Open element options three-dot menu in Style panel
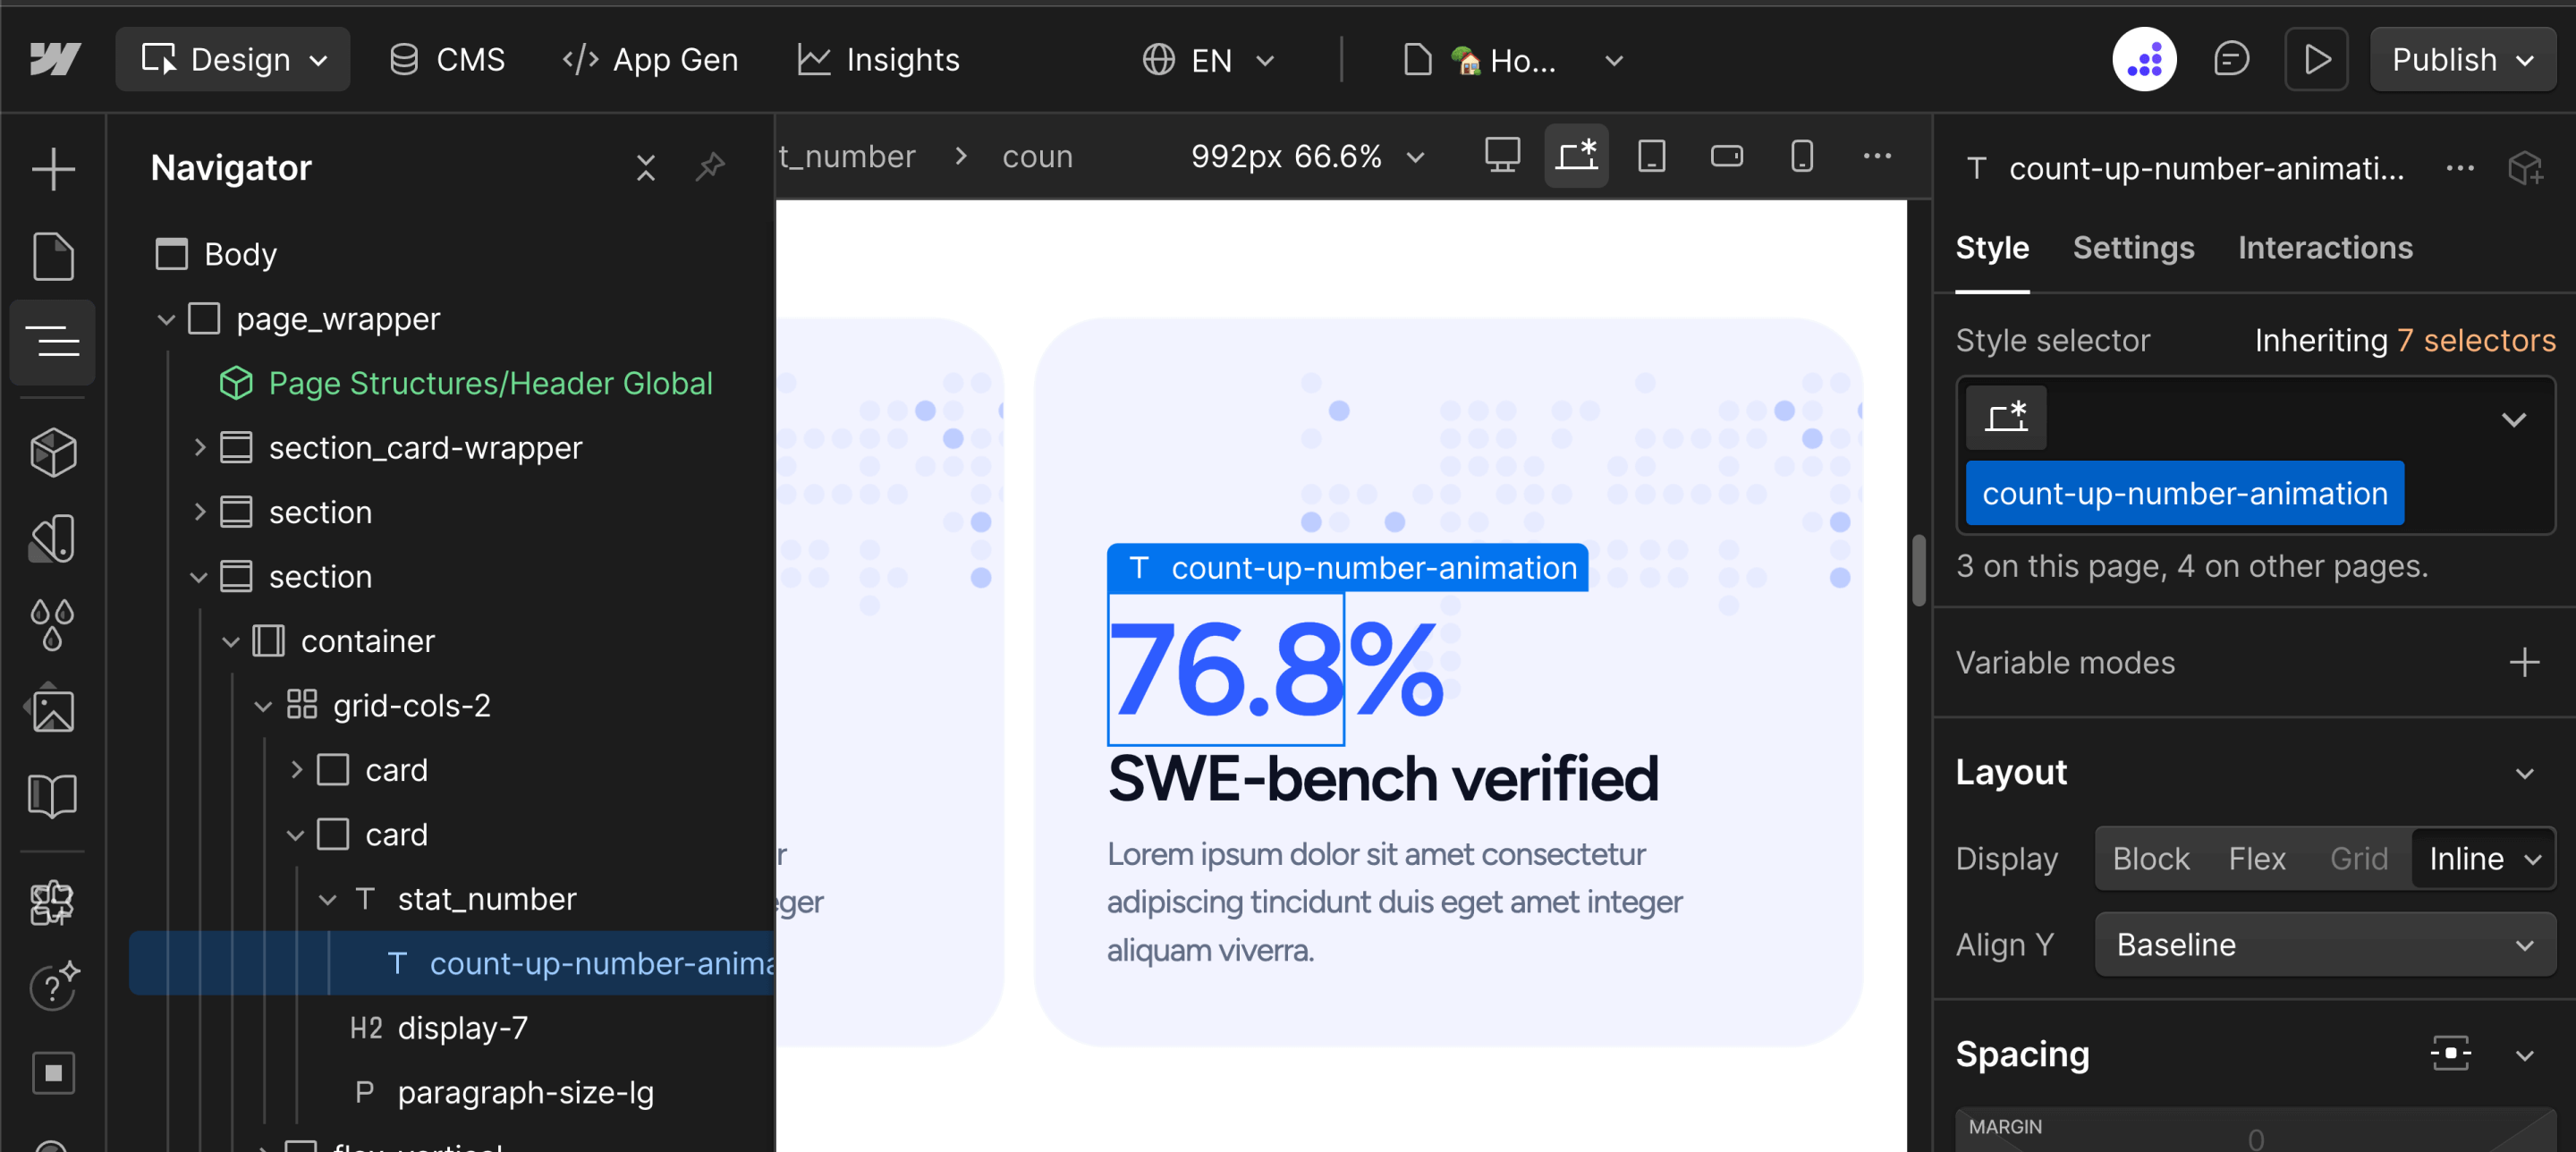2576x1152 pixels. (2460, 168)
